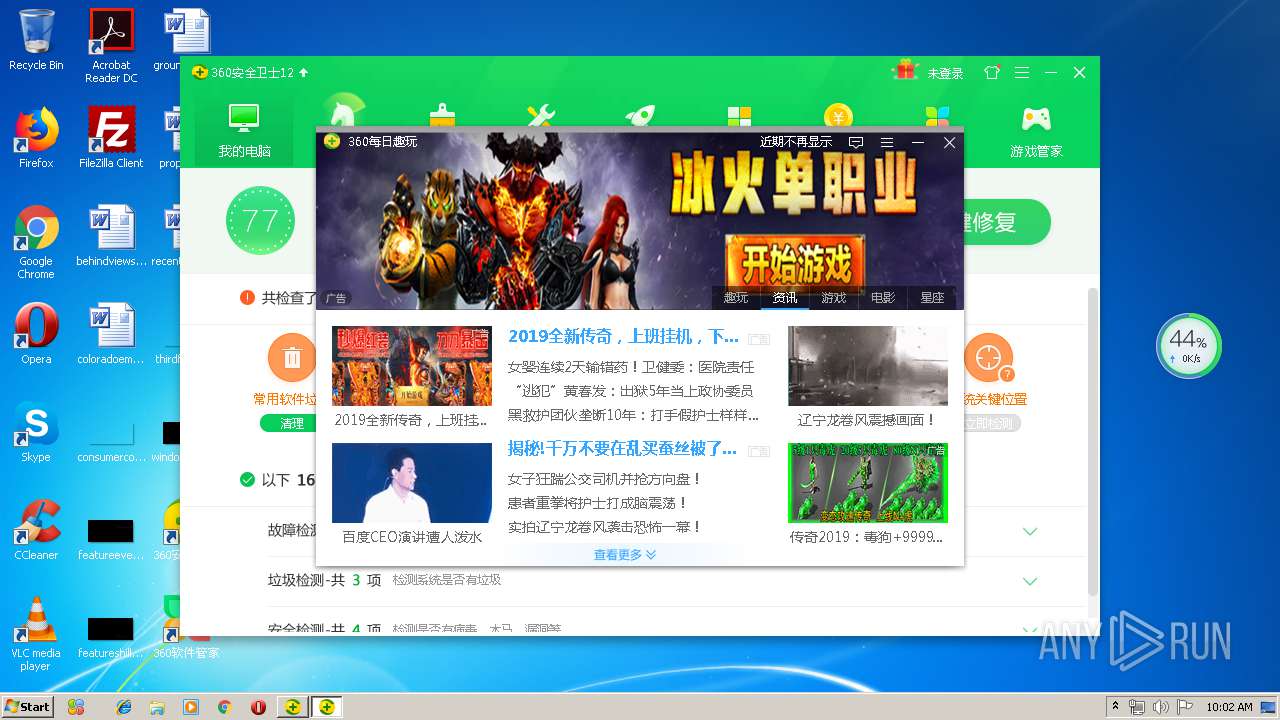This screenshot has width=1280, height=720.
Task: Open 我的电脑 tab in 360 Safe
Action: 244,131
